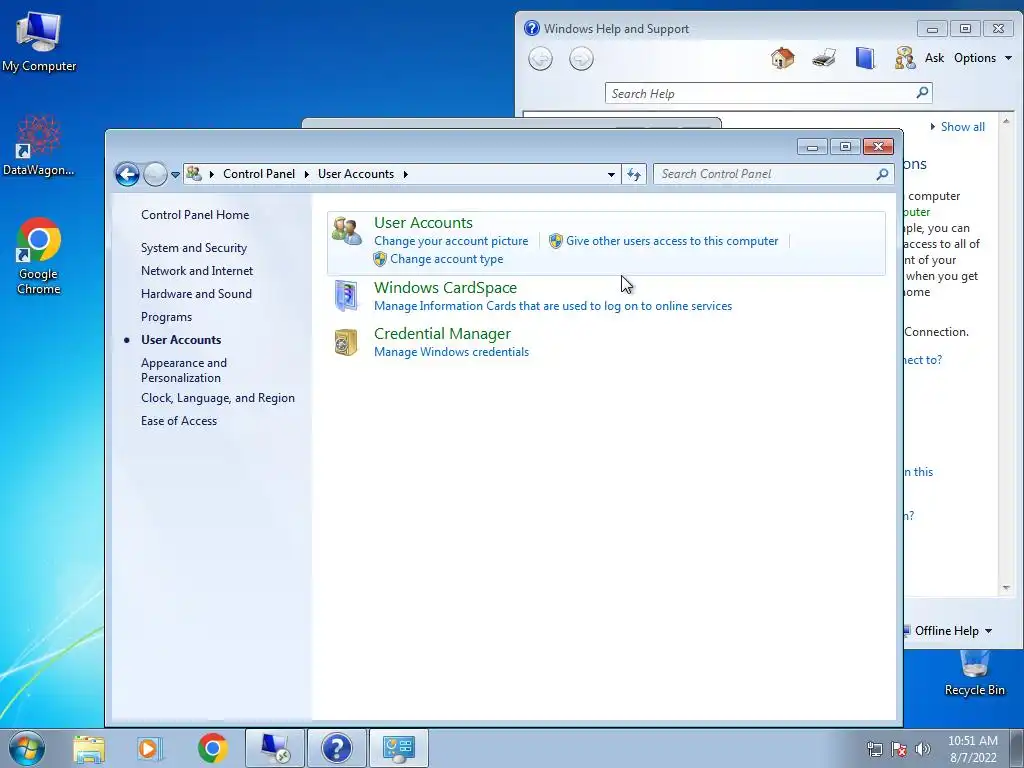Click the Help home icon
The image size is (1024, 768).
(782, 58)
